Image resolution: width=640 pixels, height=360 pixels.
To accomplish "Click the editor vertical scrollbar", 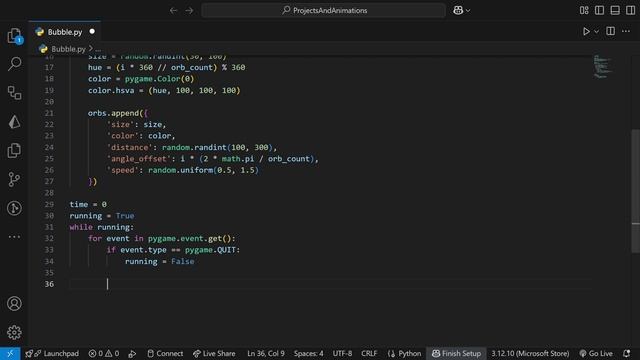I will (636, 192).
